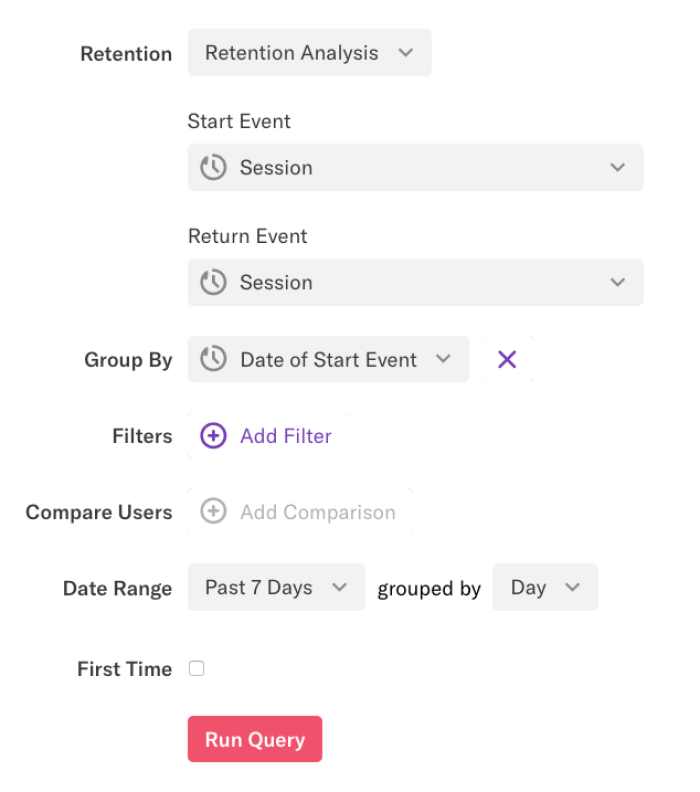Click the Add Filter link text
Image resolution: width=700 pixels, height=792 pixels.
tap(286, 436)
